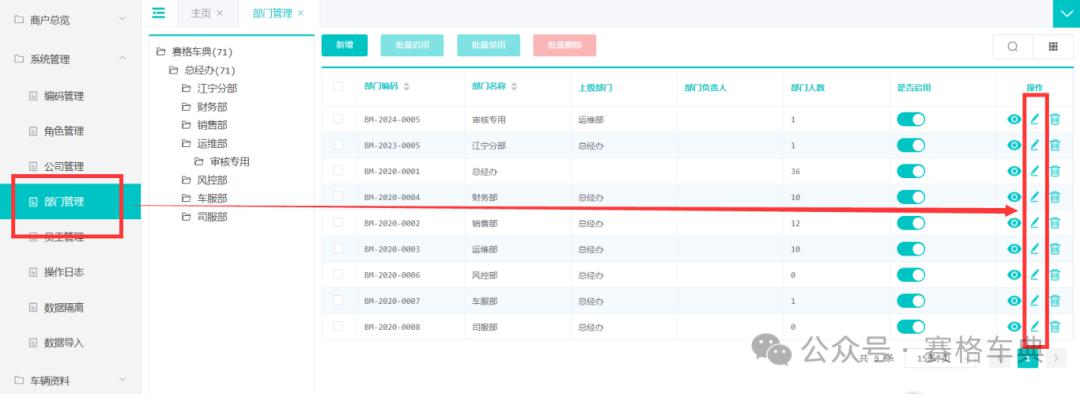The height and width of the screenshot is (394, 1080).
Task: Click the 新增 button
Action: 344,45
